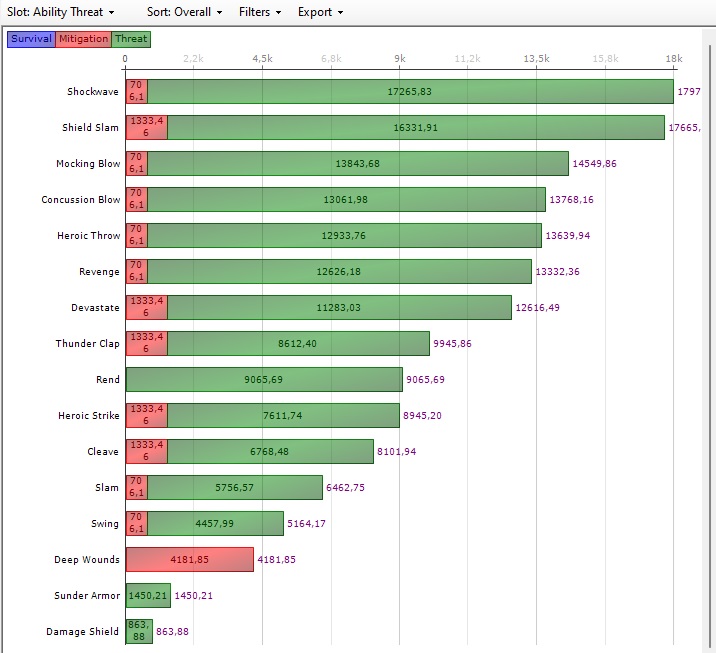The image size is (716, 653).
Task: Click the Thunder Clap green bar 8612,40
Action: [x=298, y=343]
